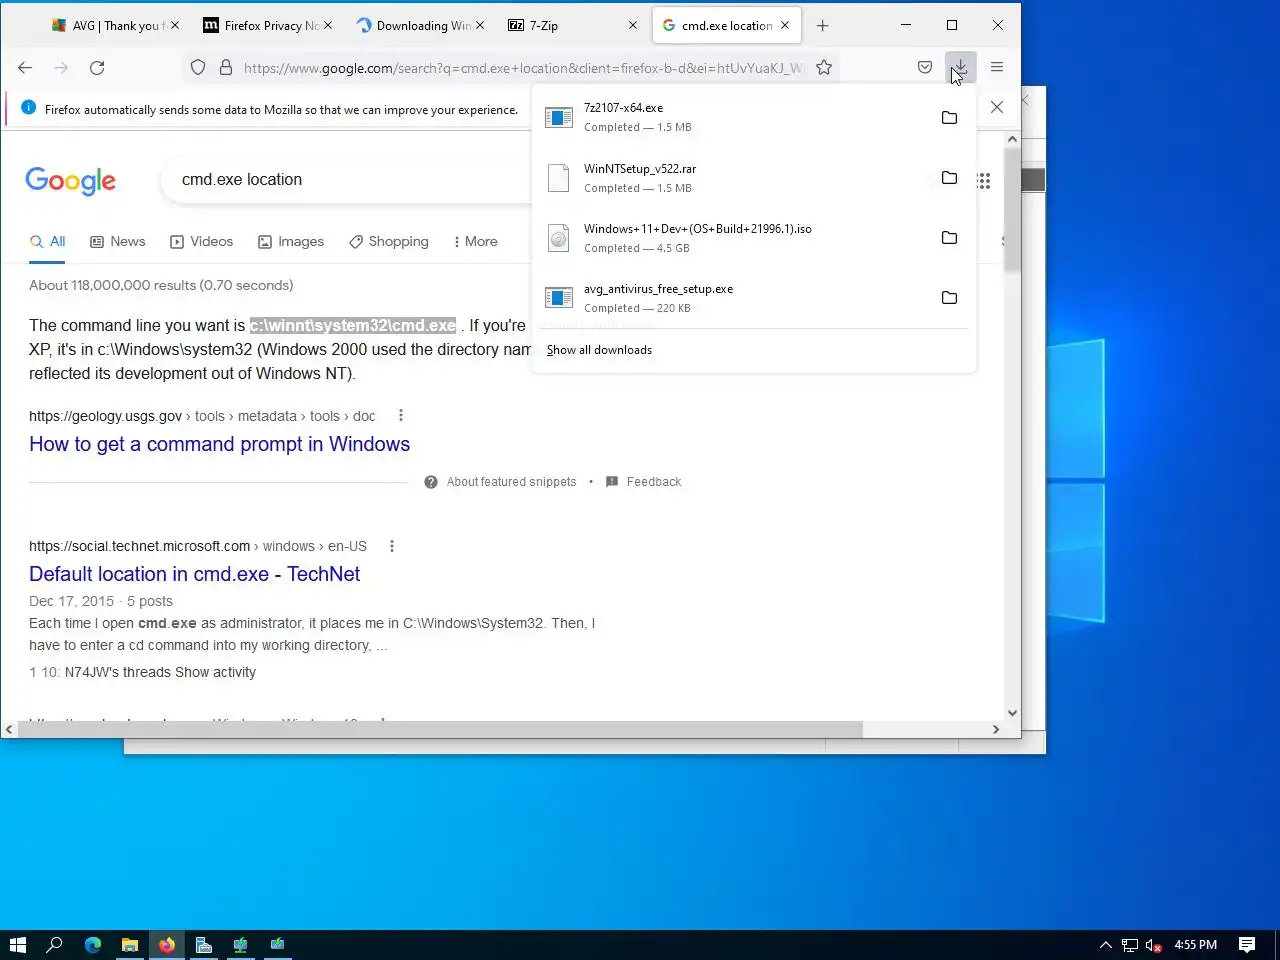Viewport: 1280px width, 960px height.
Task: Open File Explorer from the taskbar
Action: click(x=130, y=944)
